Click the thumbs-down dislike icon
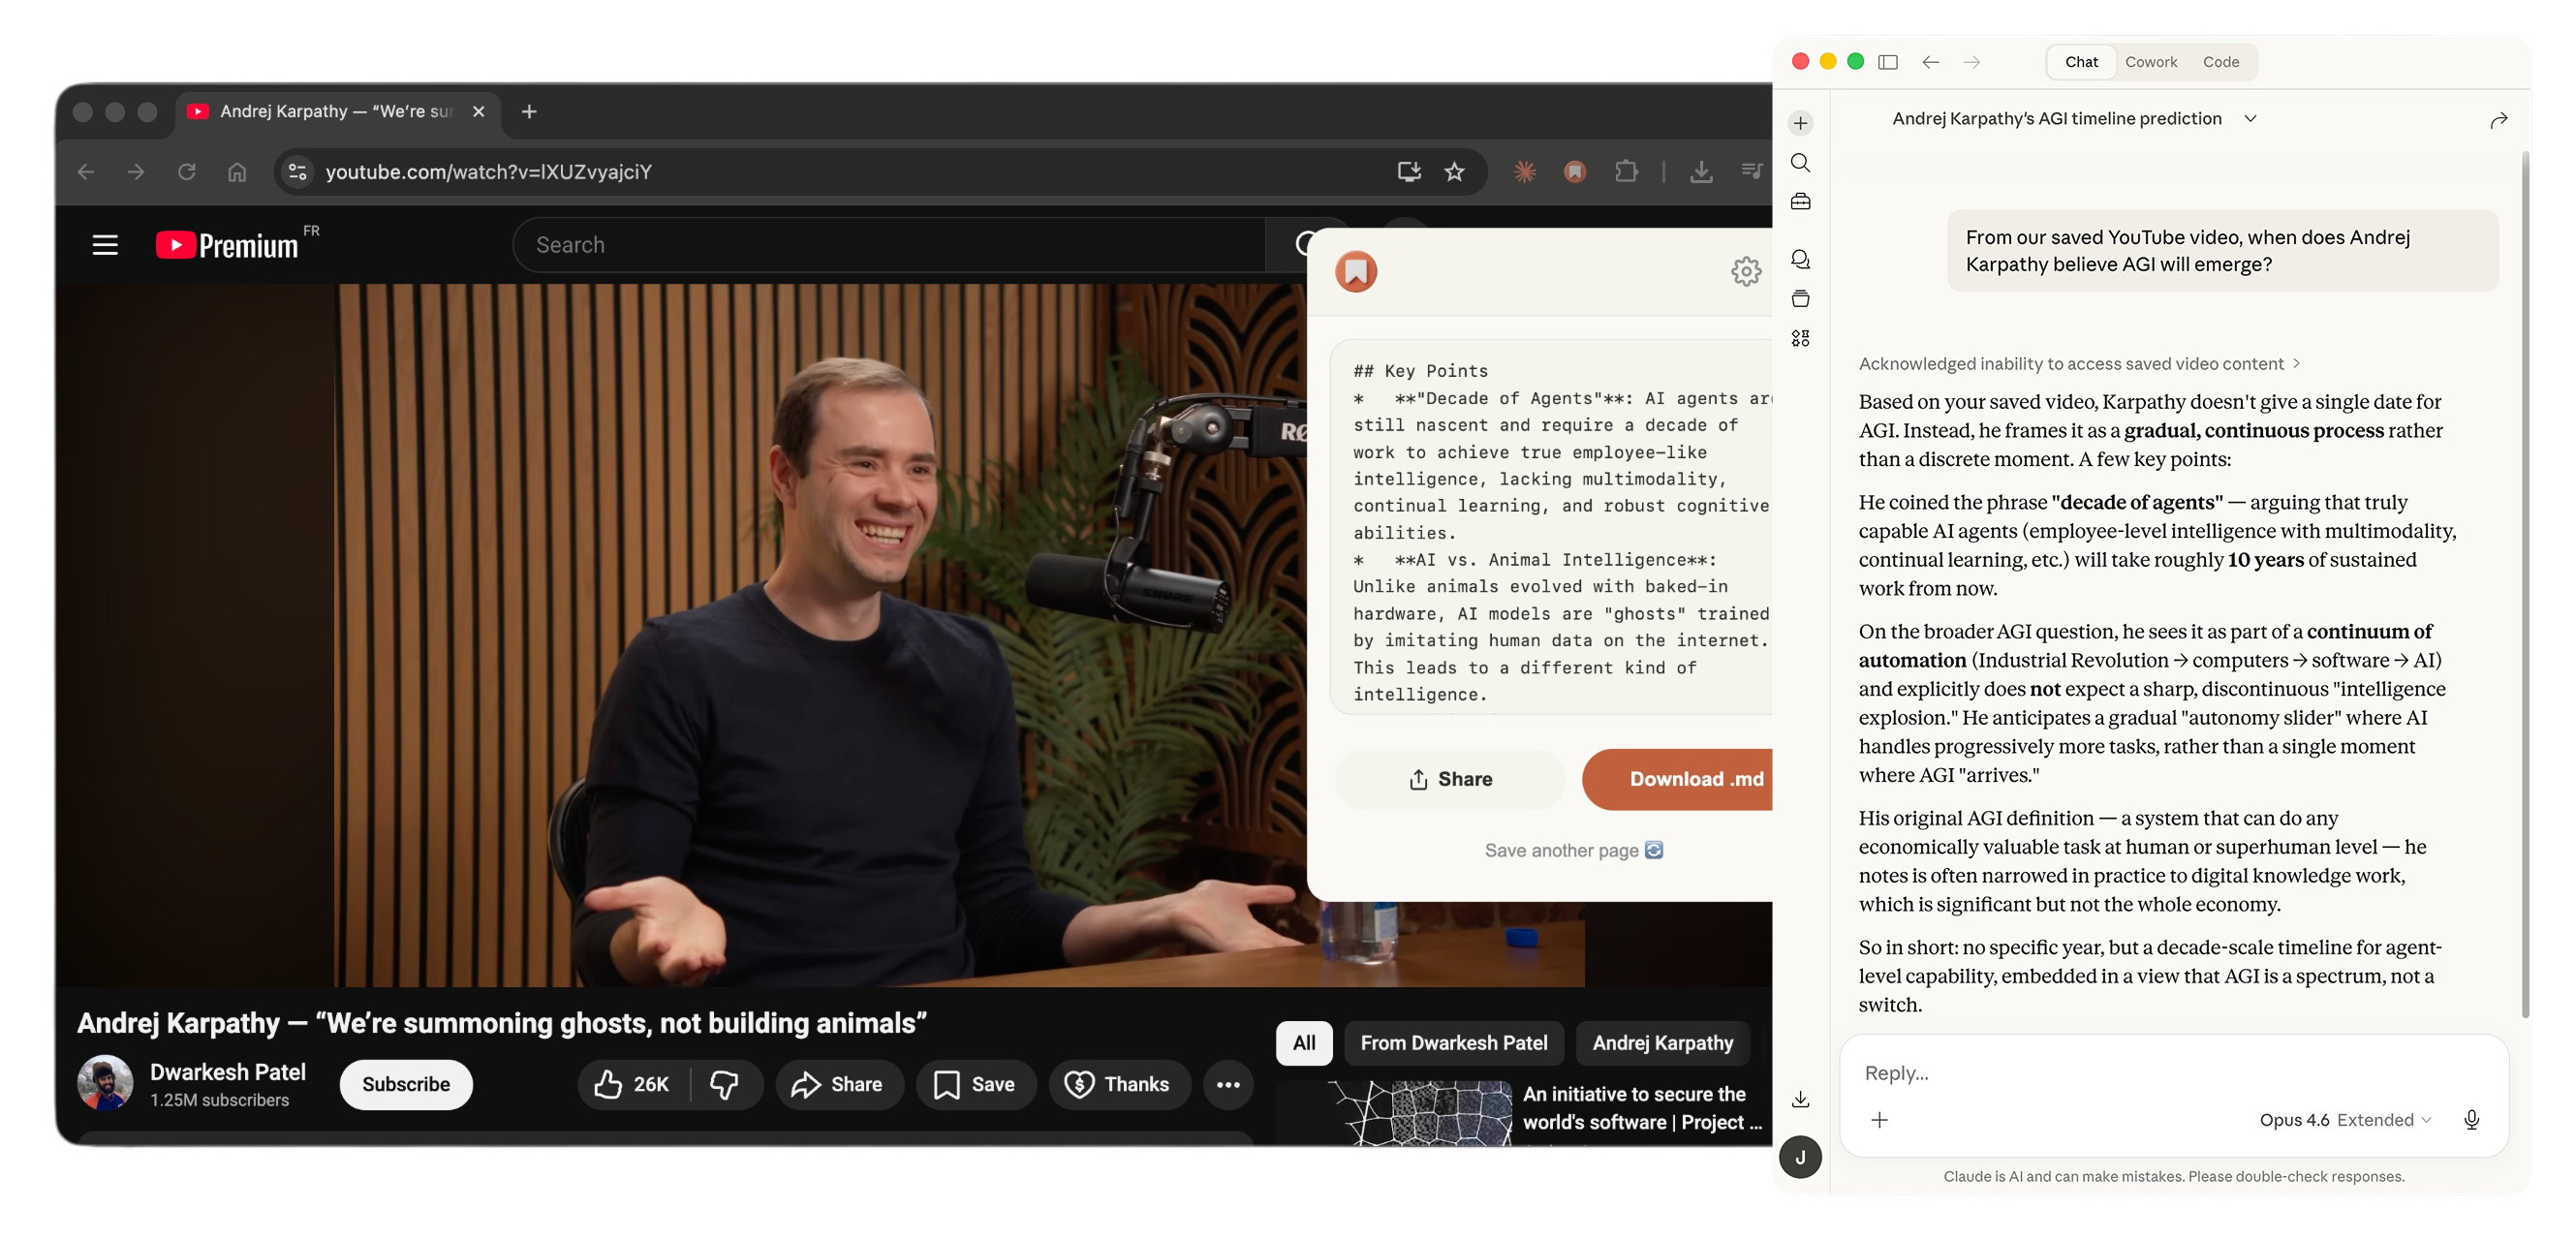Viewport: 2576px width, 1242px height. click(x=724, y=1084)
